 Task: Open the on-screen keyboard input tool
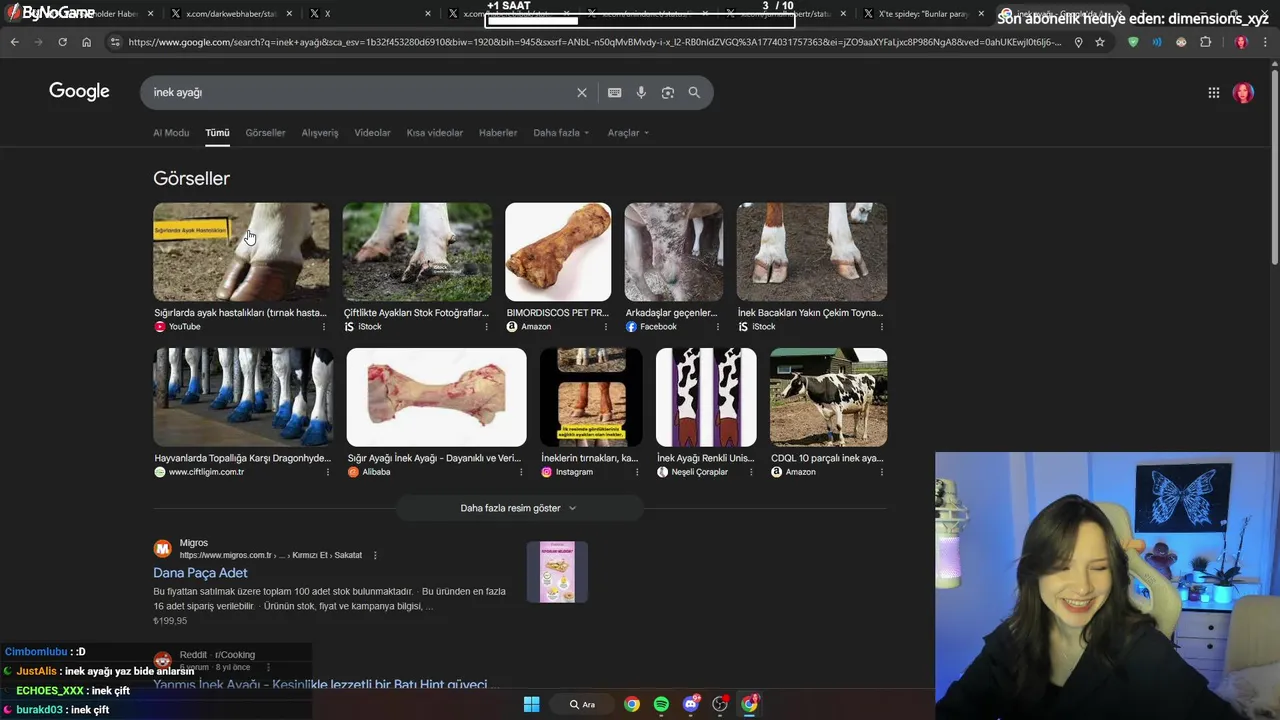pyautogui.click(x=615, y=92)
